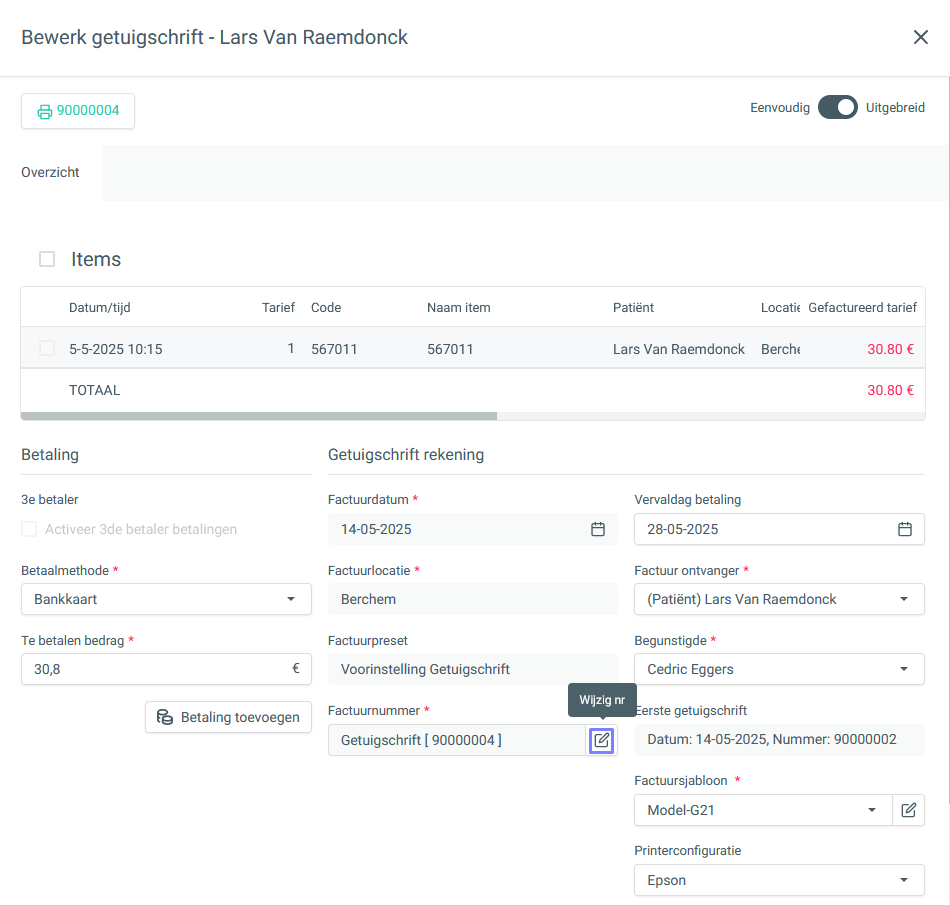The height and width of the screenshot is (905, 950).
Task: Open the Vervaldag betaling calendar icon
Action: pyautogui.click(x=904, y=529)
